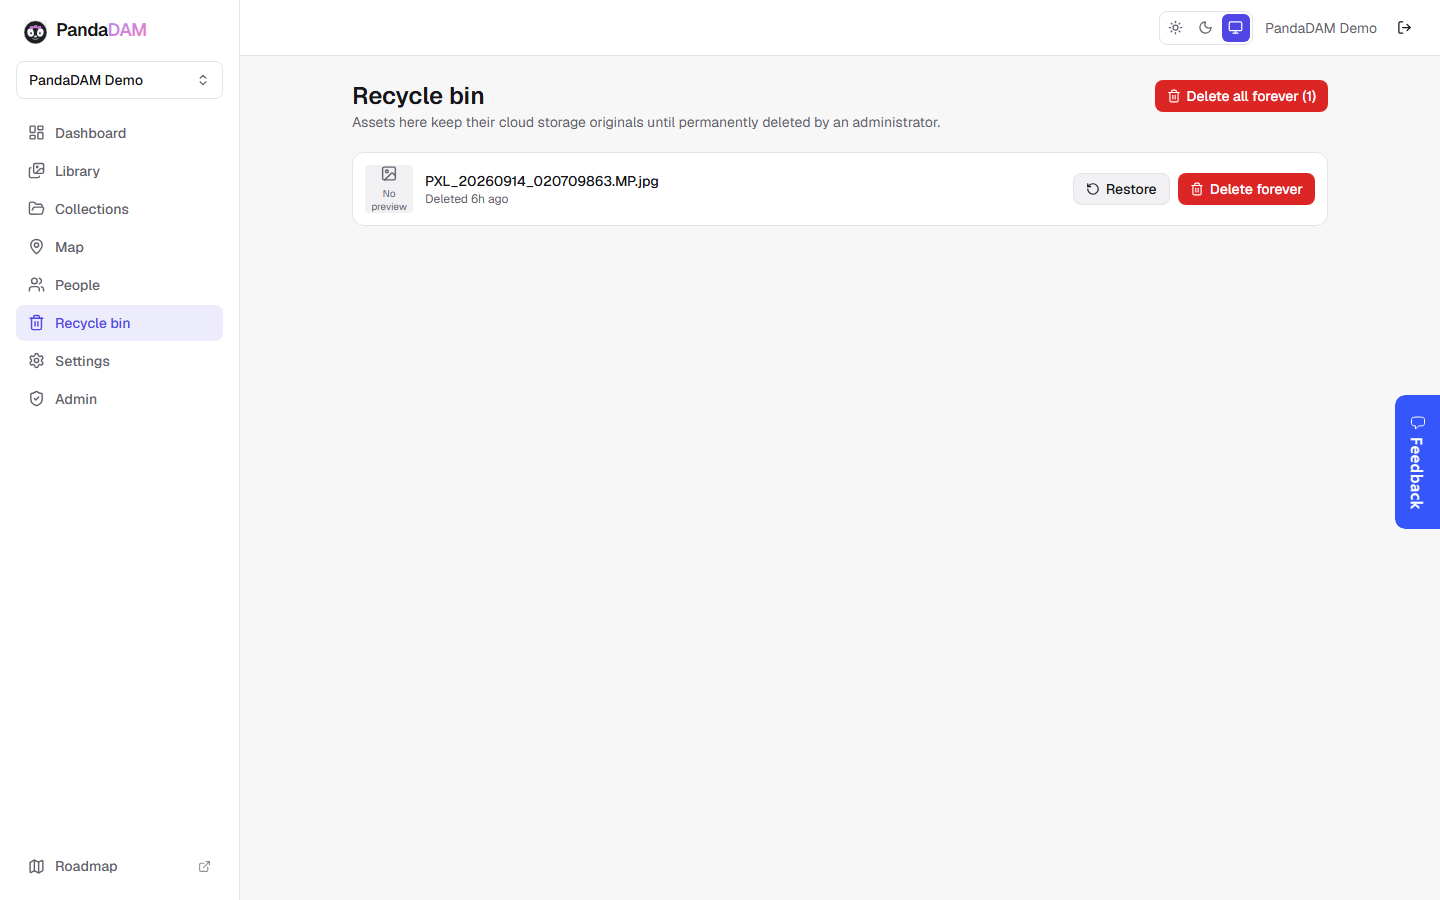Viewport: 1440px width, 900px height.
Task: Click the Collections folder icon
Action: 37,209
